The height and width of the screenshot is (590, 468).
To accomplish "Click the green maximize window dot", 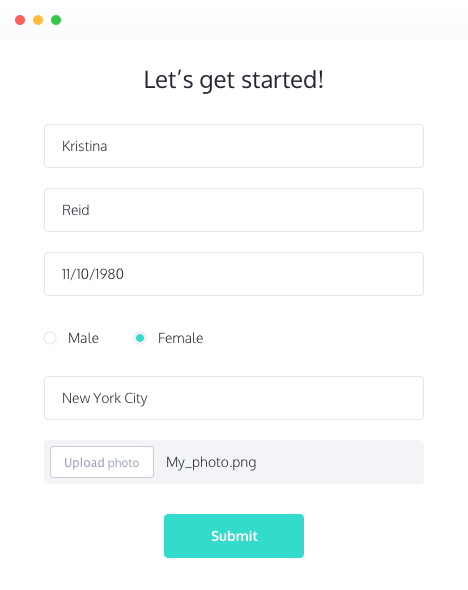I will point(56,20).
